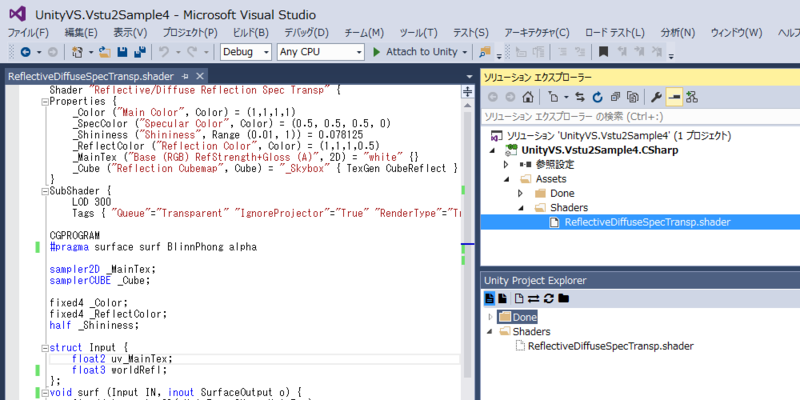
Task: Open Properties wrench icon in Solution Explorer
Action: [x=657, y=97]
